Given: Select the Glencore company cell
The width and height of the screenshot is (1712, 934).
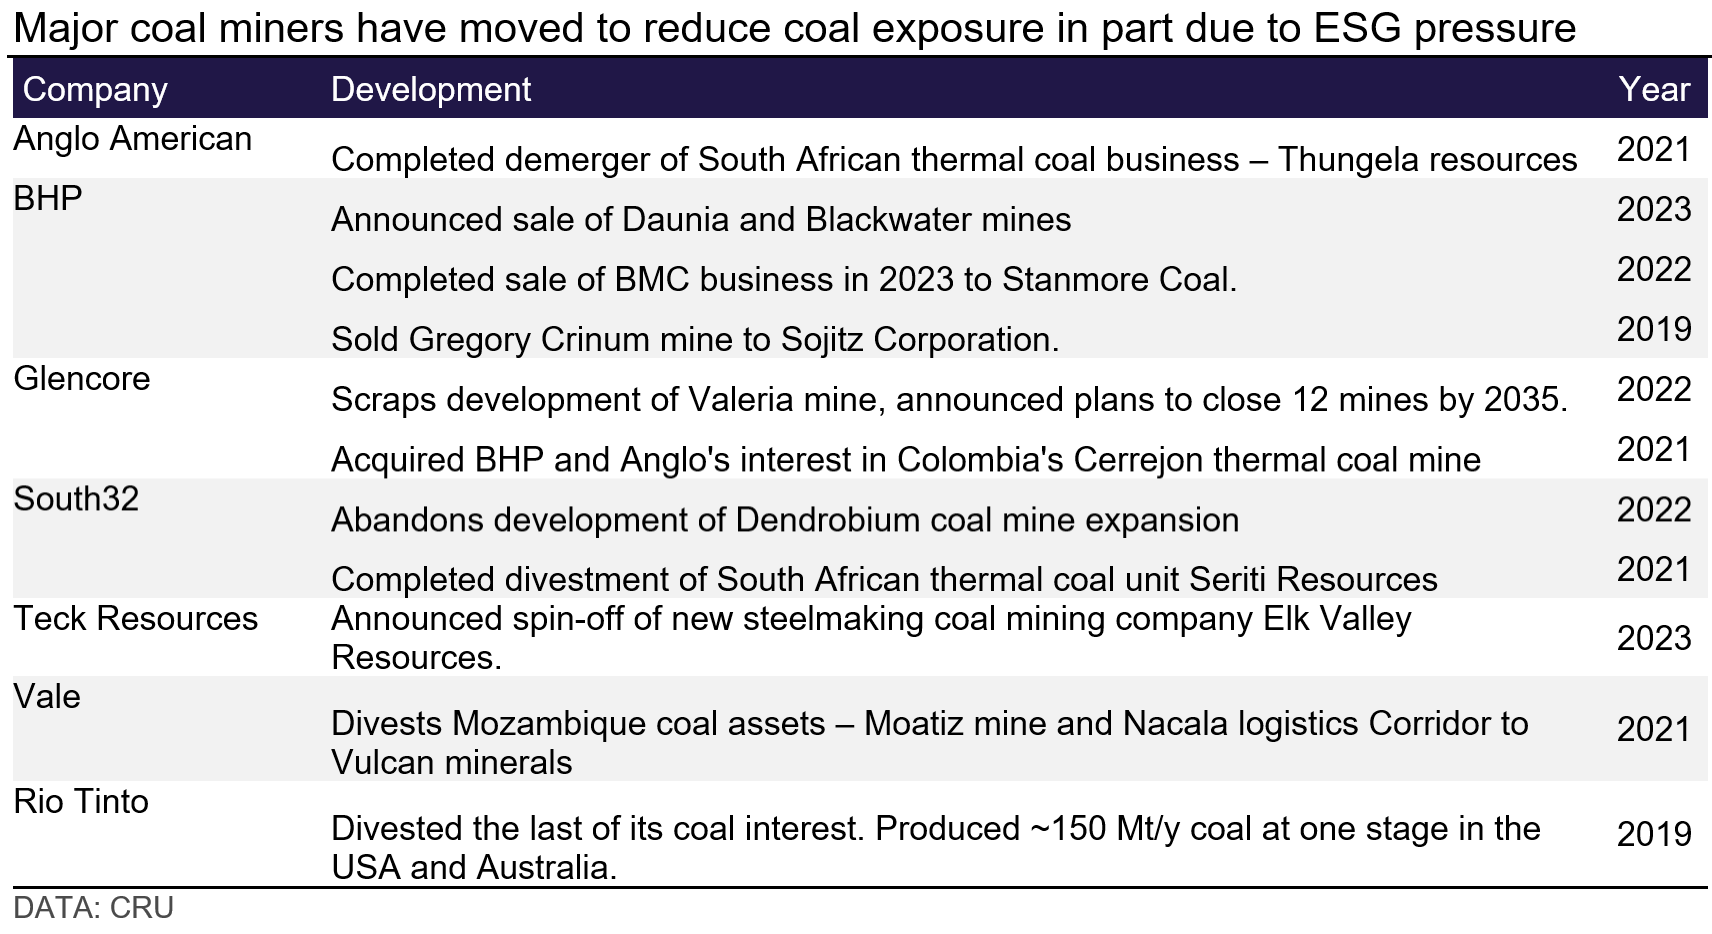Looking at the screenshot, I should [x=82, y=379].
